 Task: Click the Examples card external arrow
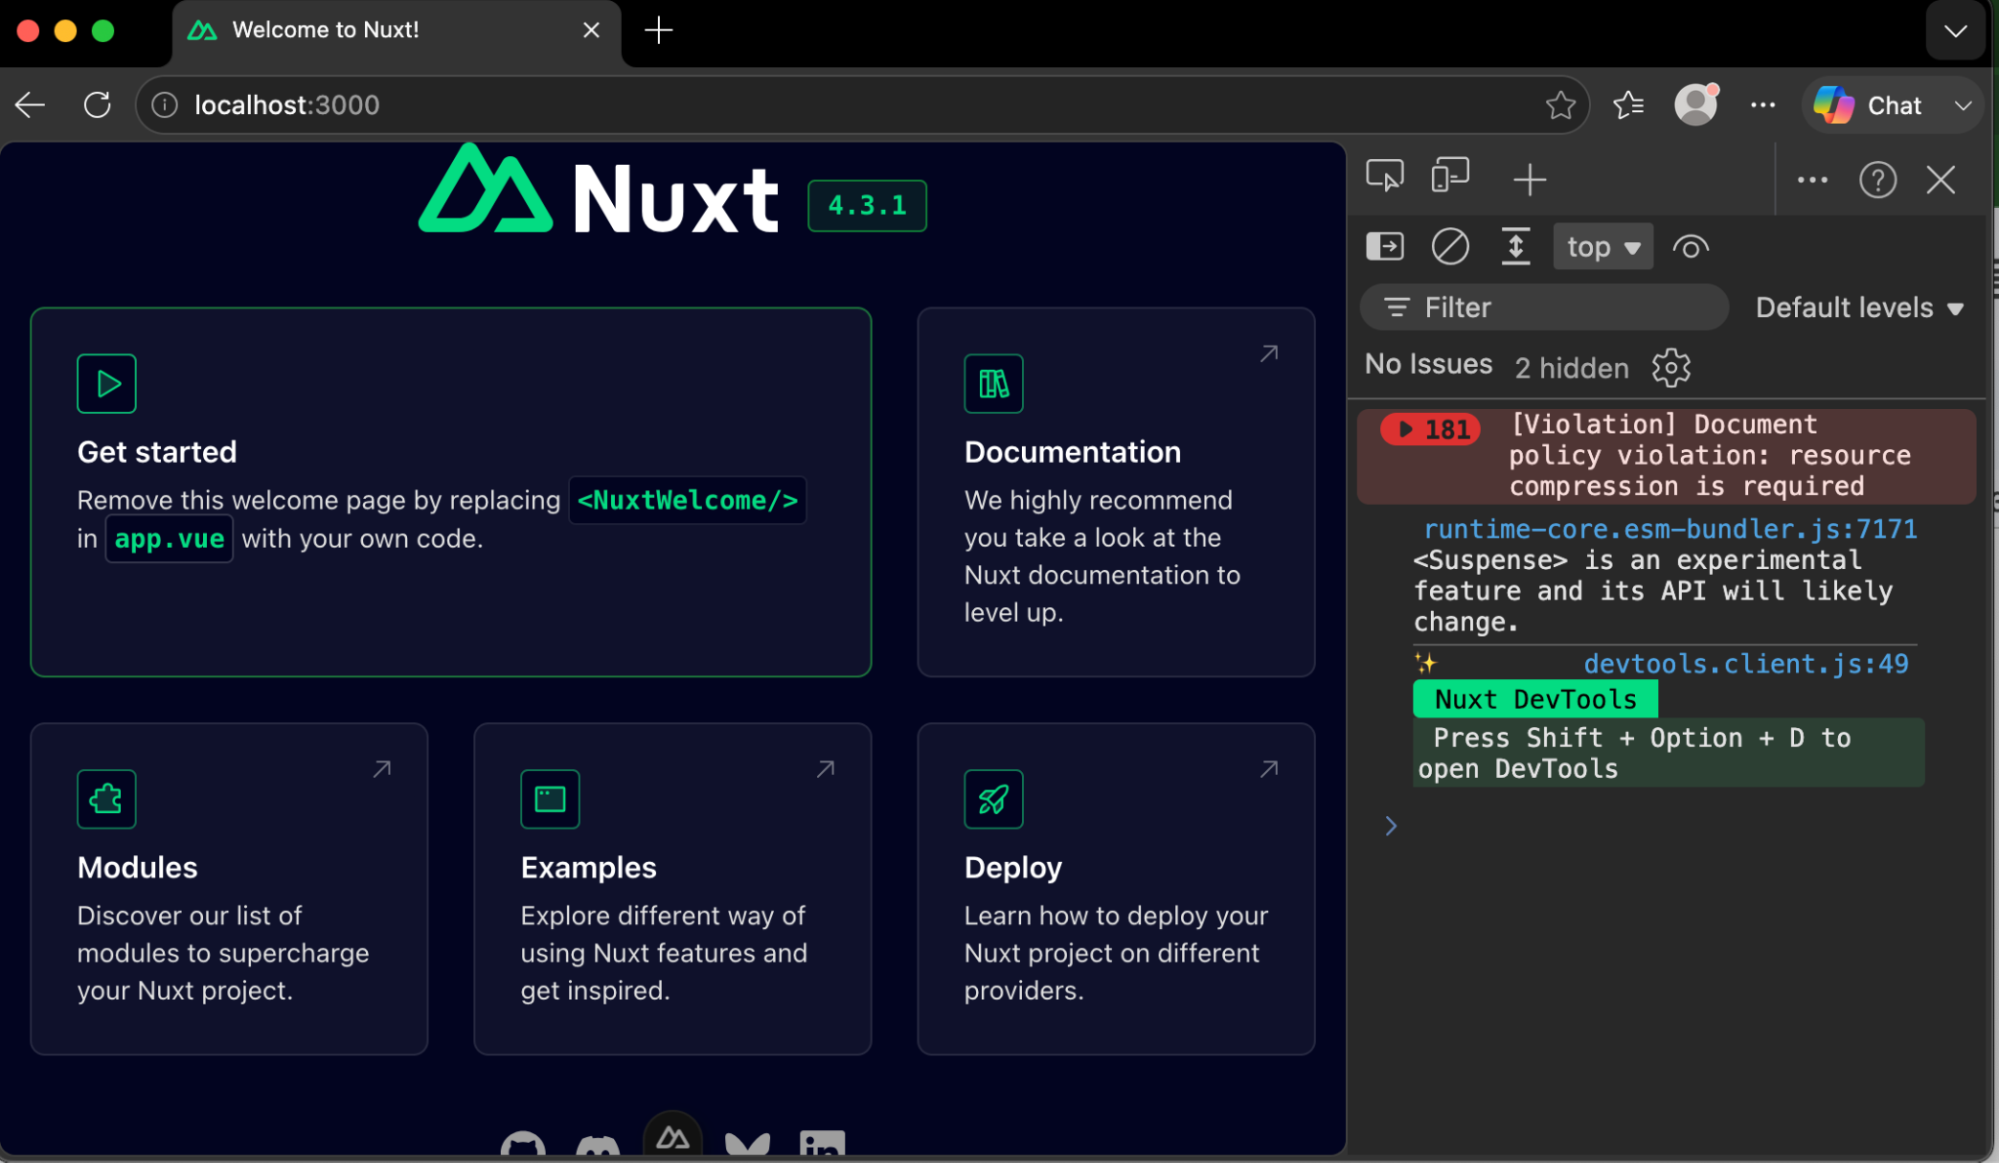(825, 769)
